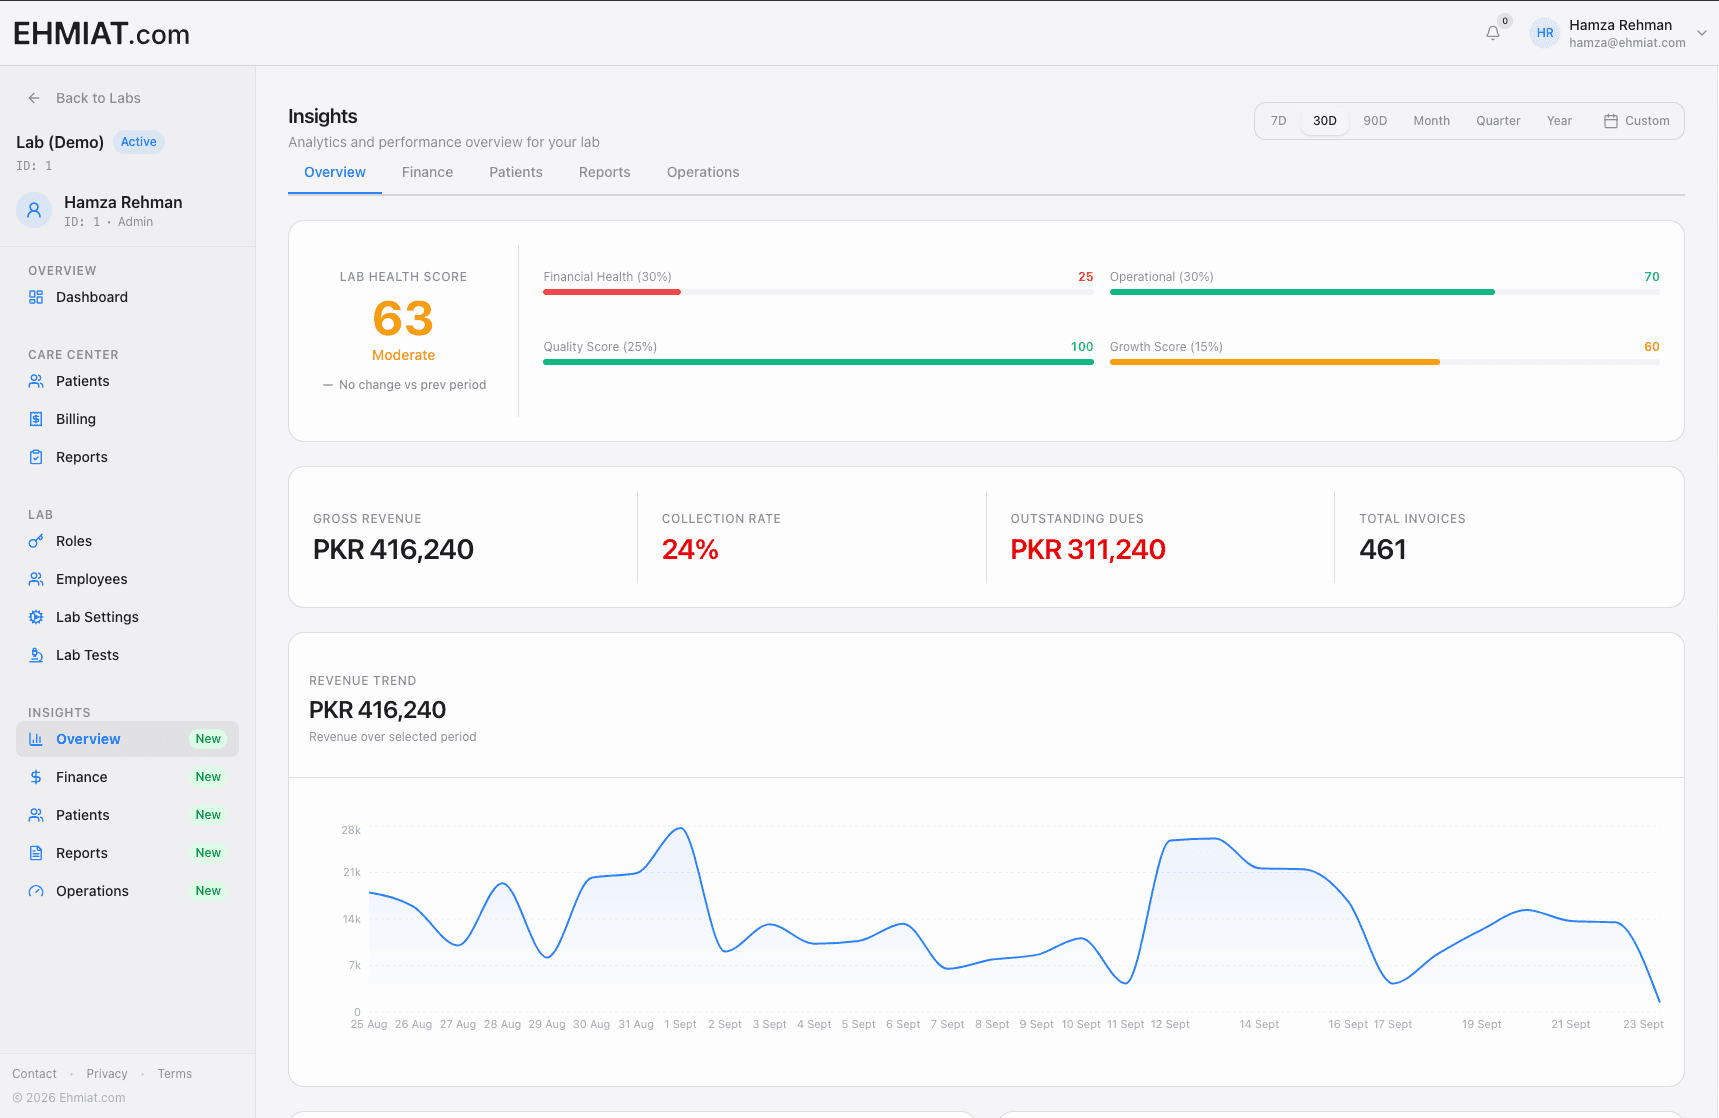Click the Hamza Rehman profile avatar in sidebar

pos(34,210)
